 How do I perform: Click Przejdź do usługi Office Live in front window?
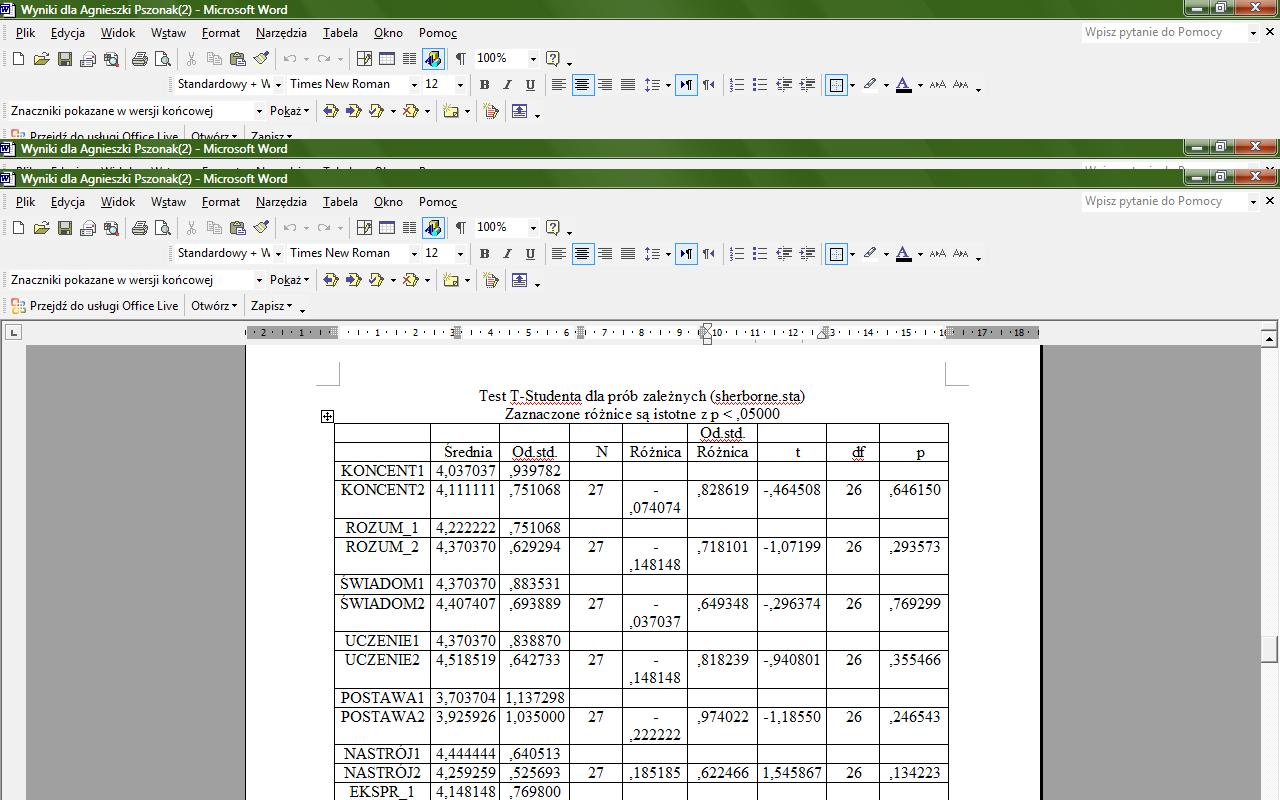94,306
